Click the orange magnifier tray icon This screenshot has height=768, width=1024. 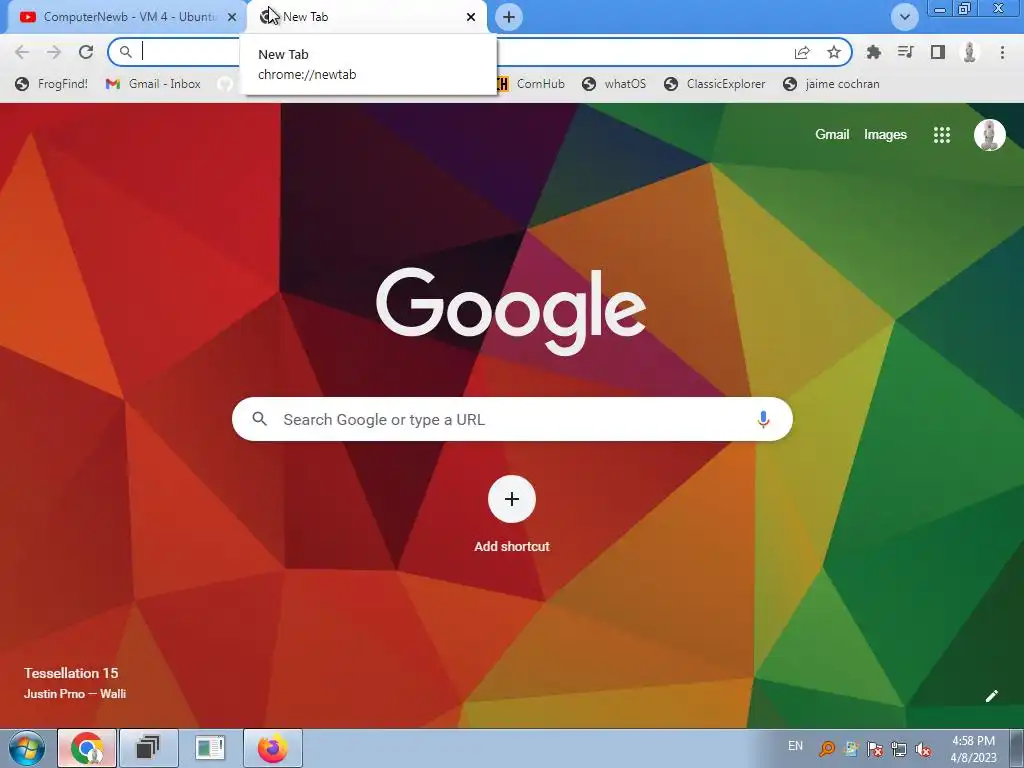[827, 748]
